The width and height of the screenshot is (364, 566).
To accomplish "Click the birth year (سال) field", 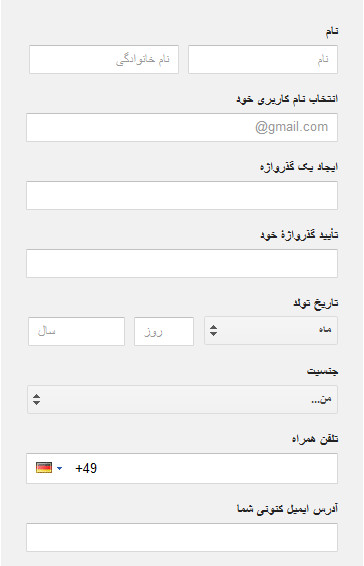I will click(77, 331).
